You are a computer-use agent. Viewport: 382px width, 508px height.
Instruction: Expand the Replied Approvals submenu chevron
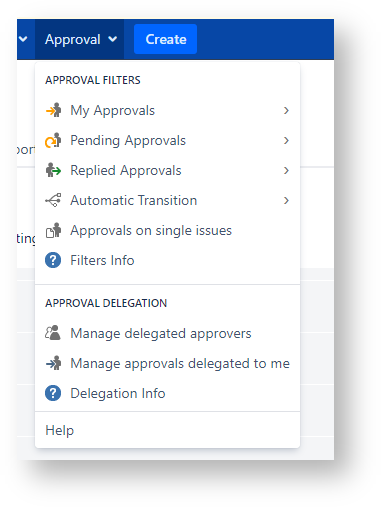pos(286,170)
